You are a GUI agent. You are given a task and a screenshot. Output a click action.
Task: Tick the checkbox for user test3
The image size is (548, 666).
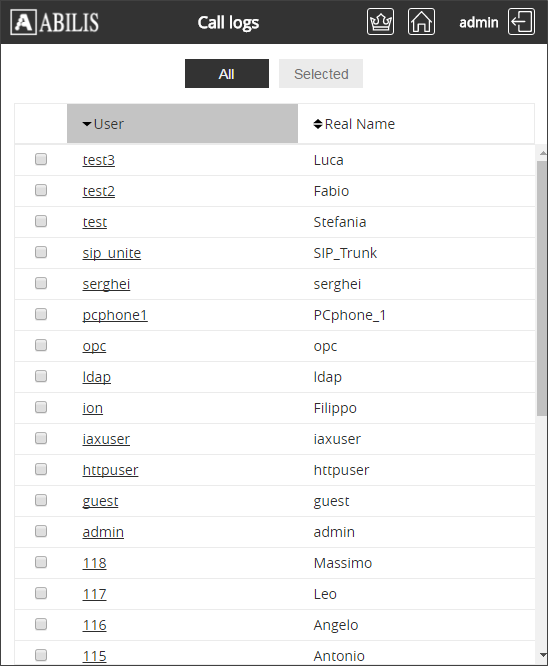click(41, 159)
